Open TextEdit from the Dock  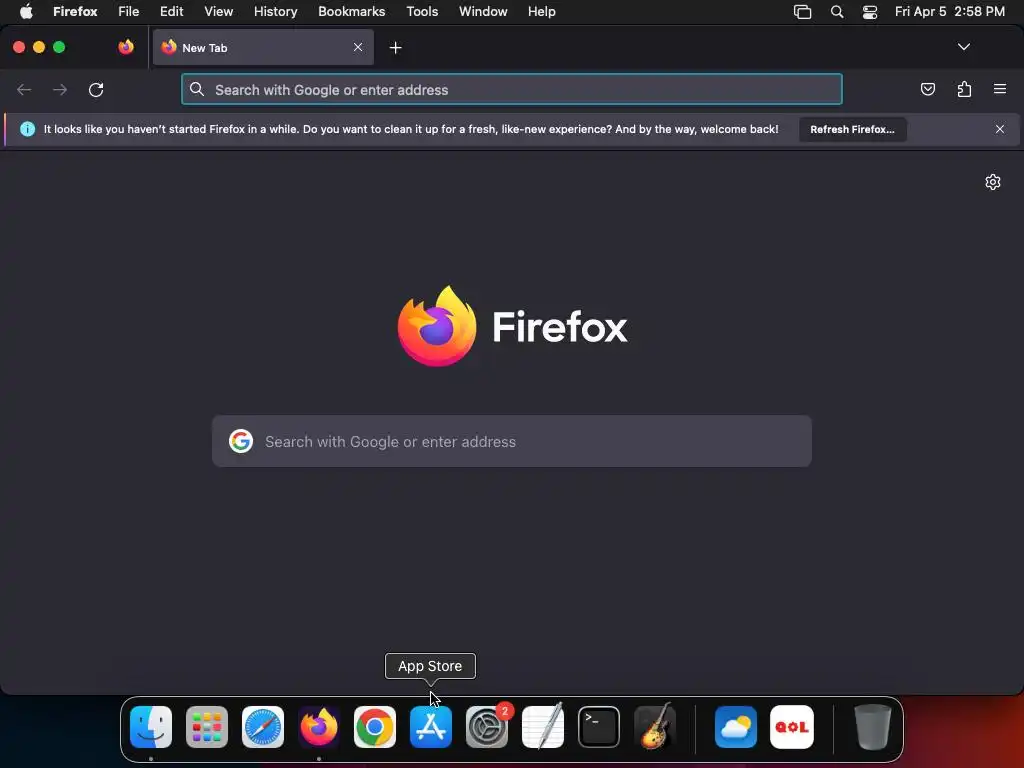click(543, 726)
